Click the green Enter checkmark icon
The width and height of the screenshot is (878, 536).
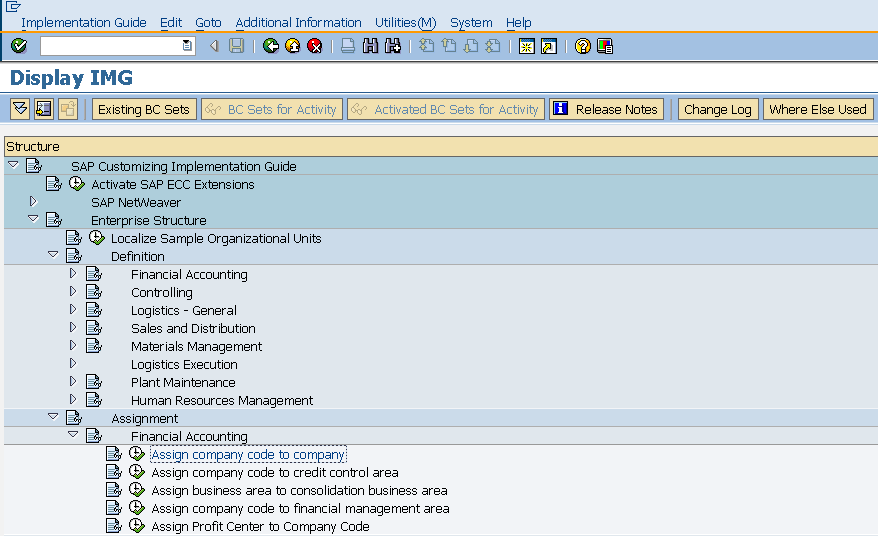point(19,46)
